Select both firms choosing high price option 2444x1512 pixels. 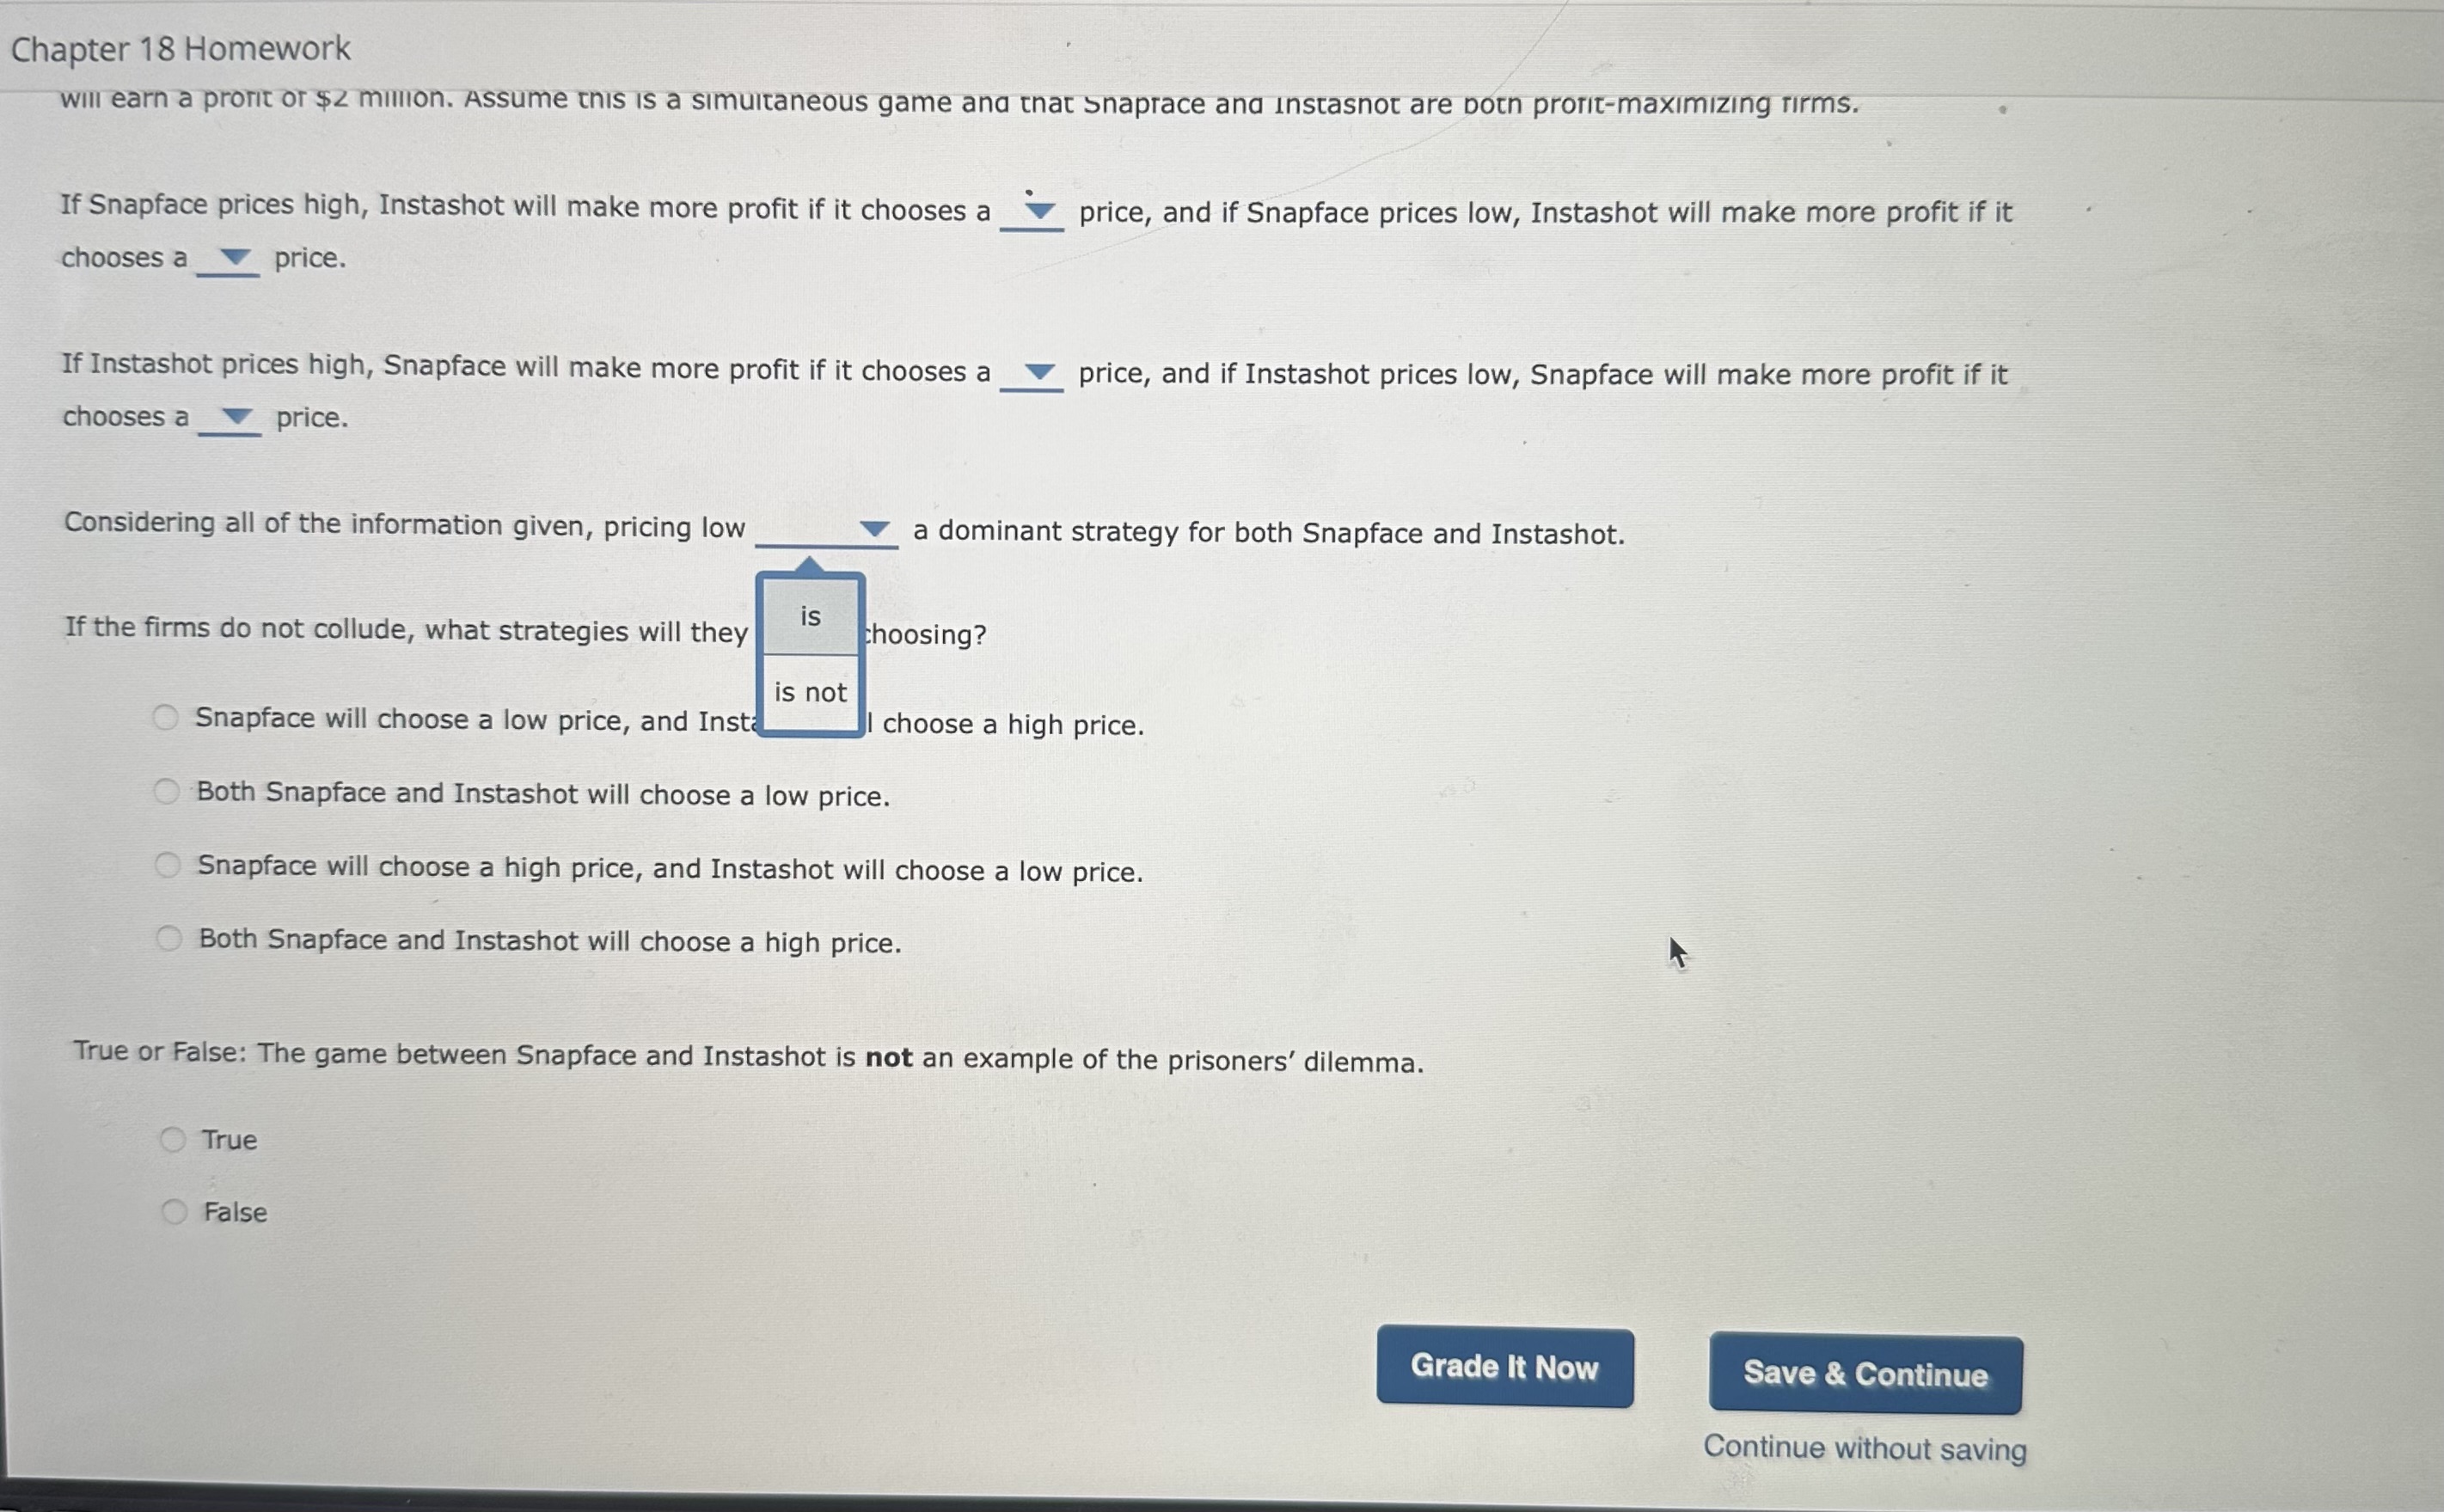pyautogui.click(x=129, y=941)
